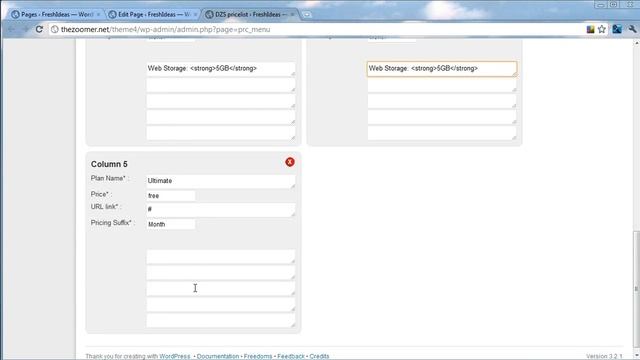Click the URL link label
640x360 pixels.
click(106, 207)
